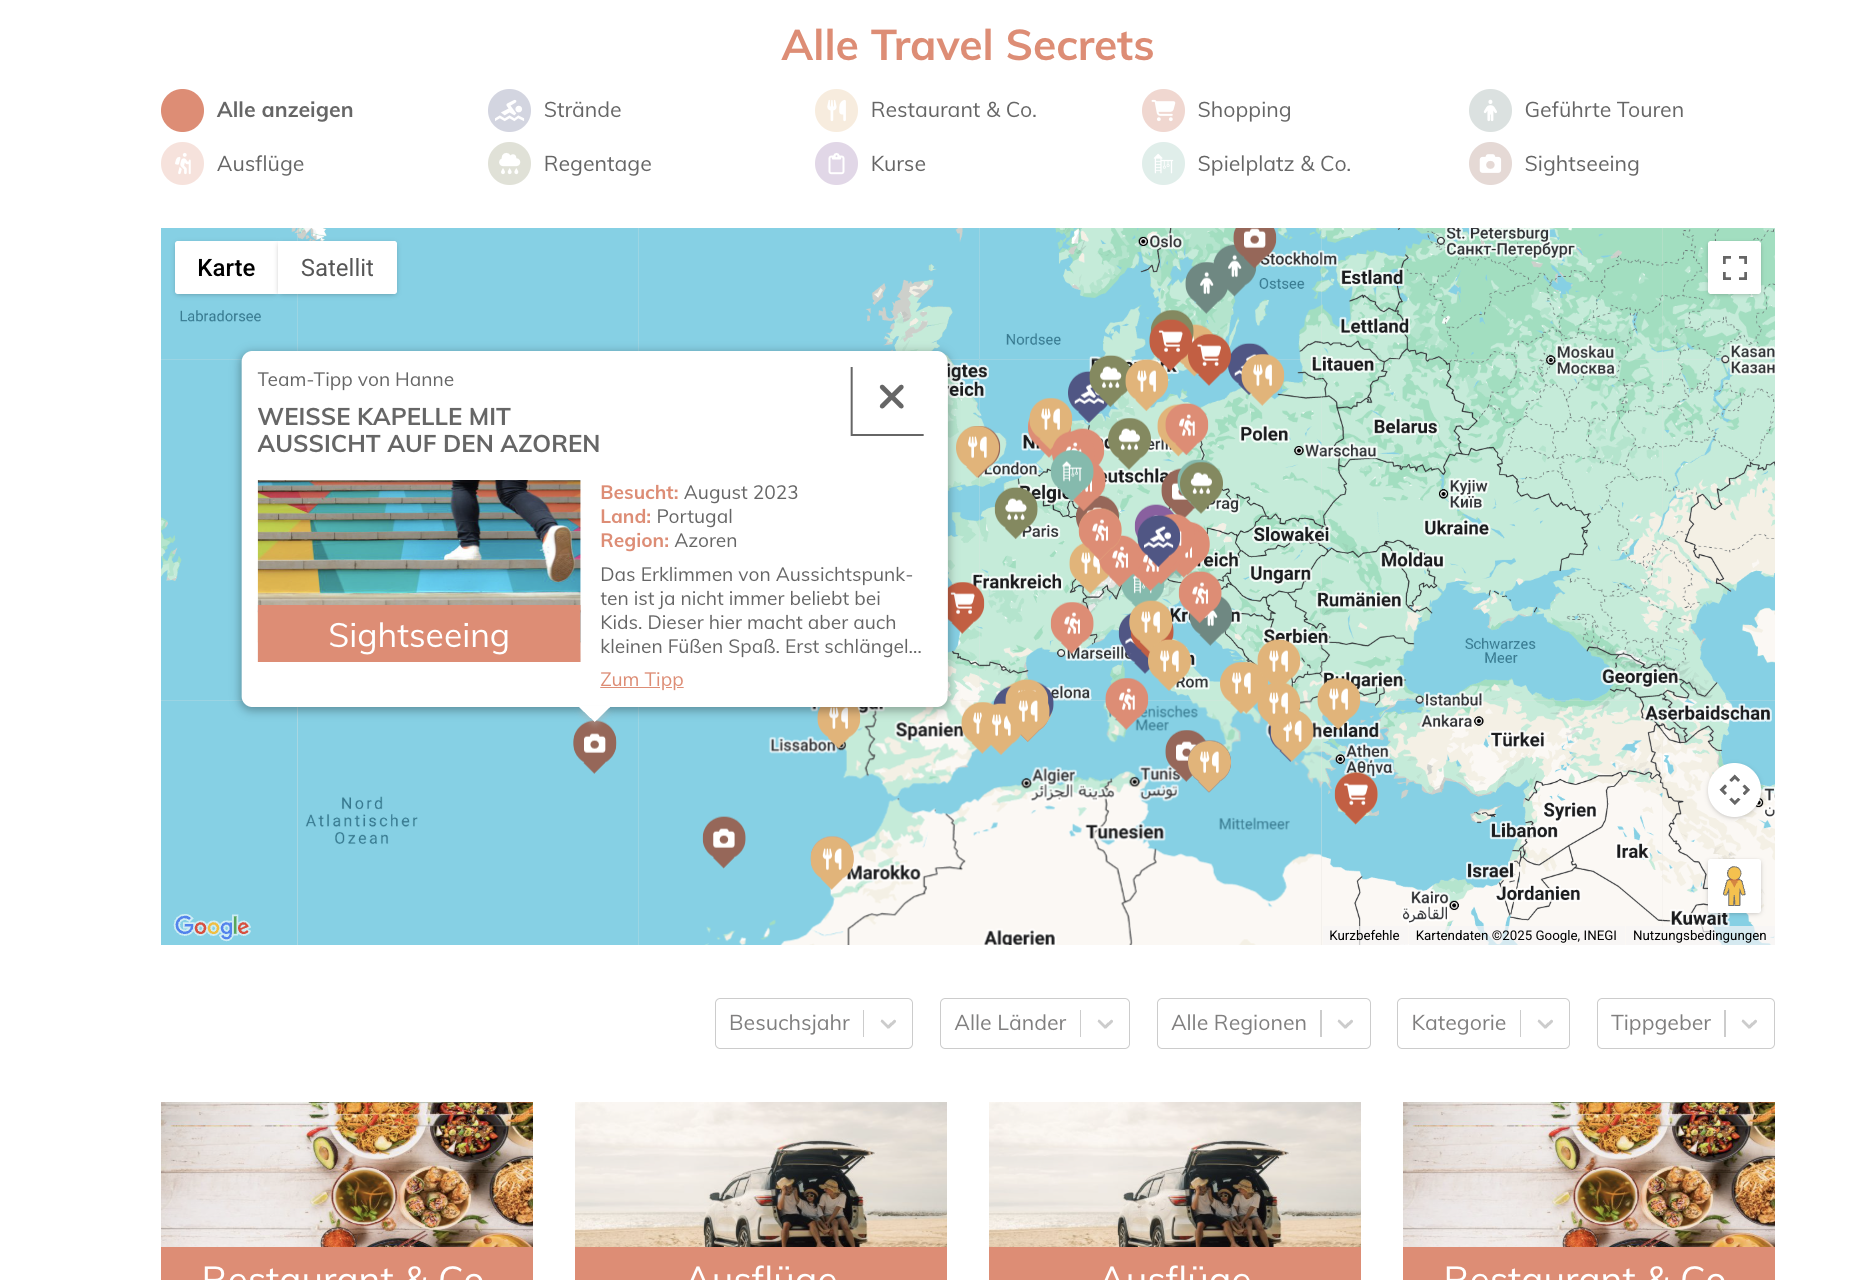The height and width of the screenshot is (1280, 1856).
Task: Expand the Tippgeber dropdown
Action: click(1685, 1023)
